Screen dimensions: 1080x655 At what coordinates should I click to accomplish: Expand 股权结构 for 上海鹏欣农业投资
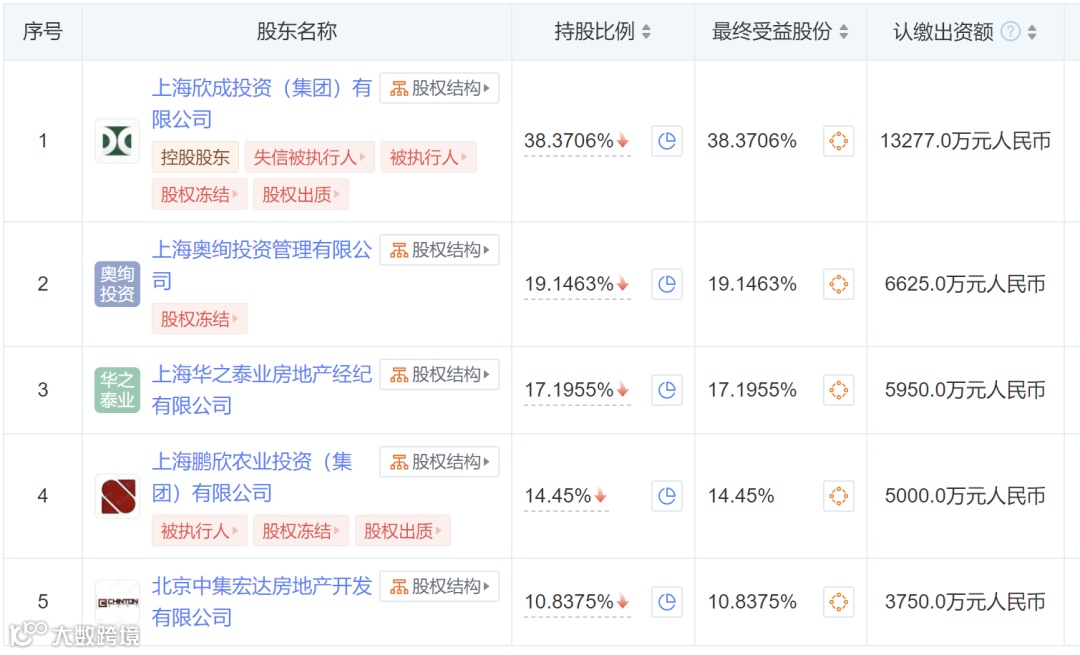[439, 462]
